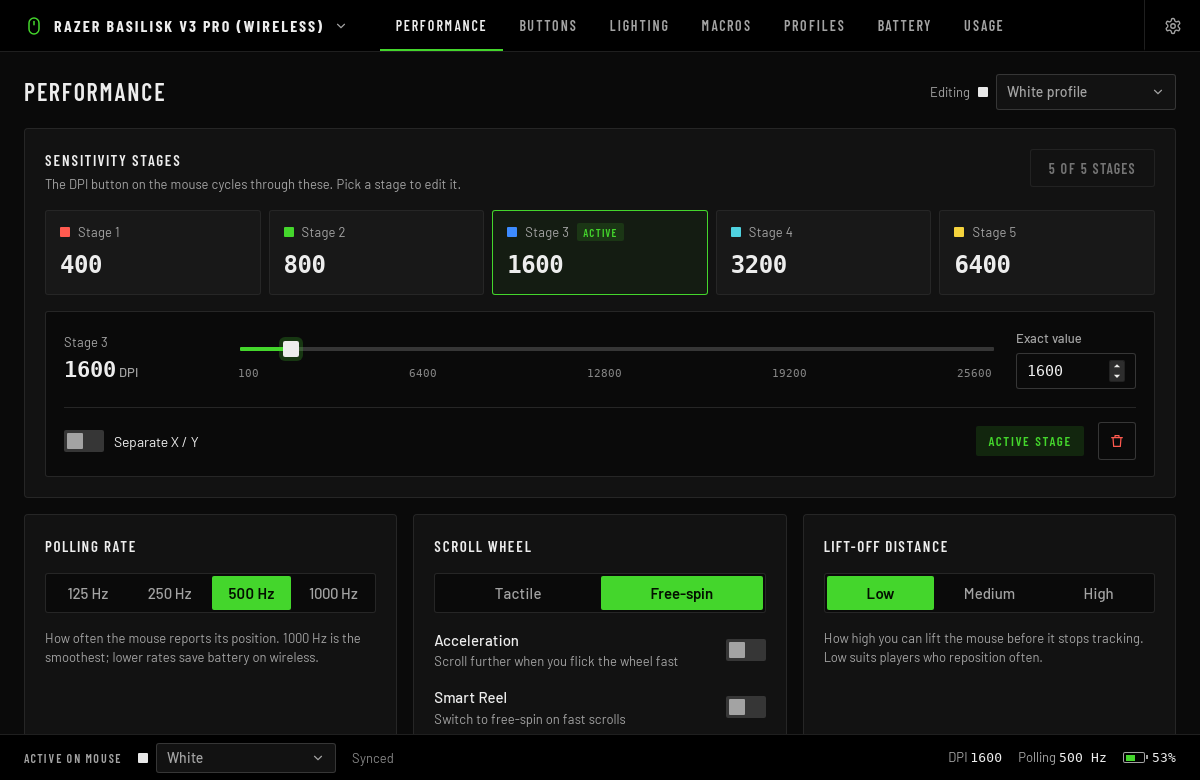Delete Stage 3 with the trash icon
The height and width of the screenshot is (780, 1200).
click(1117, 441)
